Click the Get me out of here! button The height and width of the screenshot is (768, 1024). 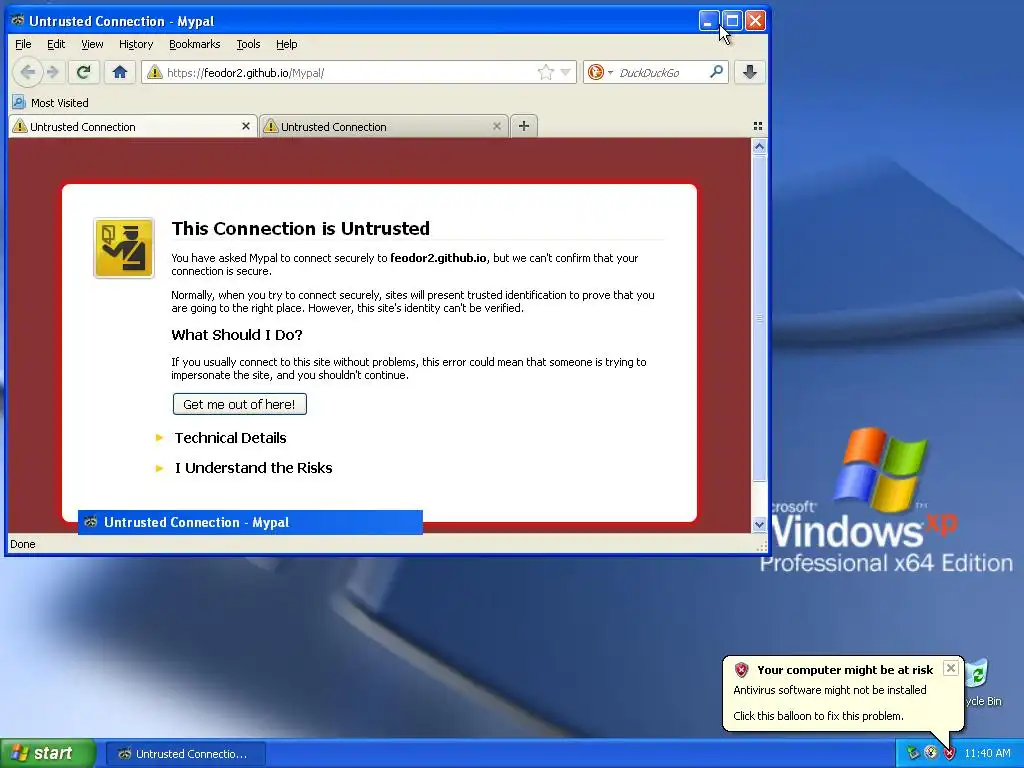(240, 404)
